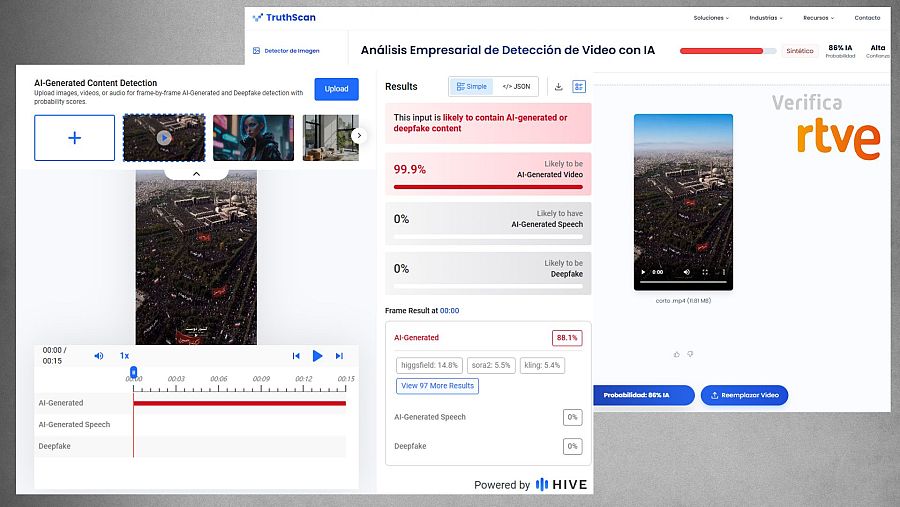Switch results to Simple view
This screenshot has height=507, width=900.
point(471,87)
